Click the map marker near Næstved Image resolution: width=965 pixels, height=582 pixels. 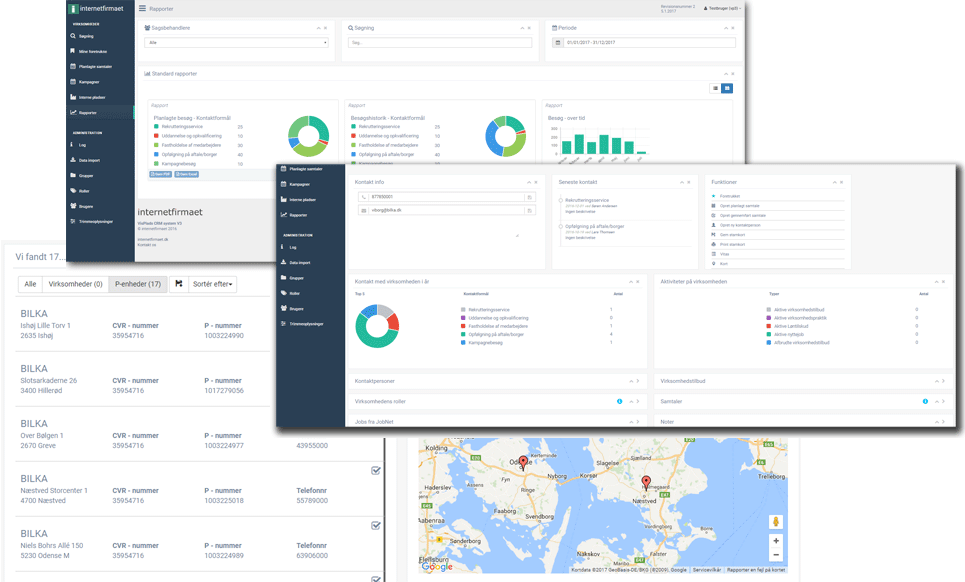coord(646,483)
